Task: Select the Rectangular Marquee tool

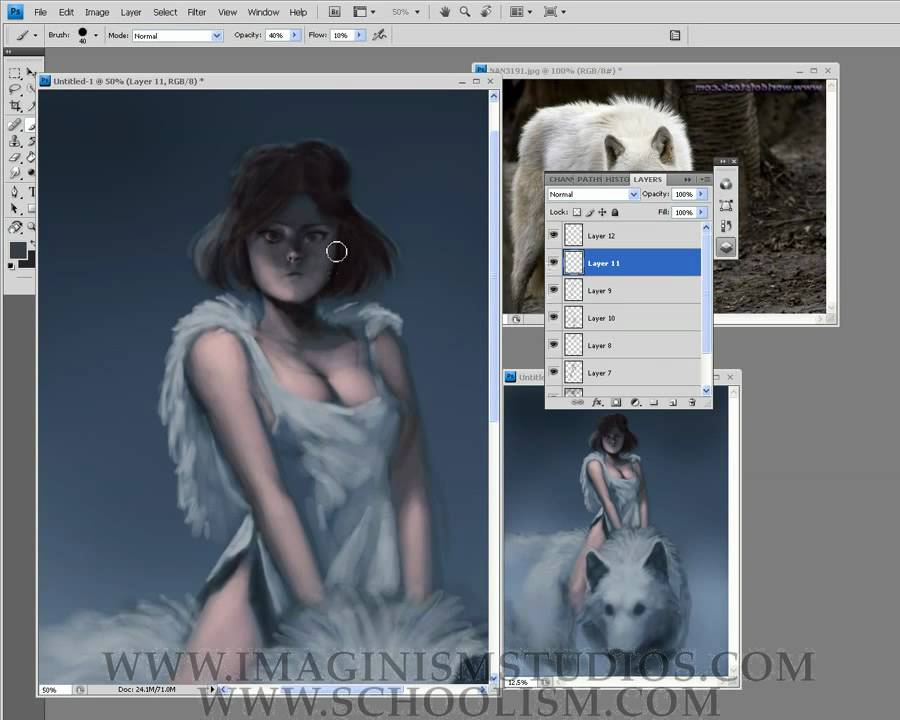Action: coord(15,73)
